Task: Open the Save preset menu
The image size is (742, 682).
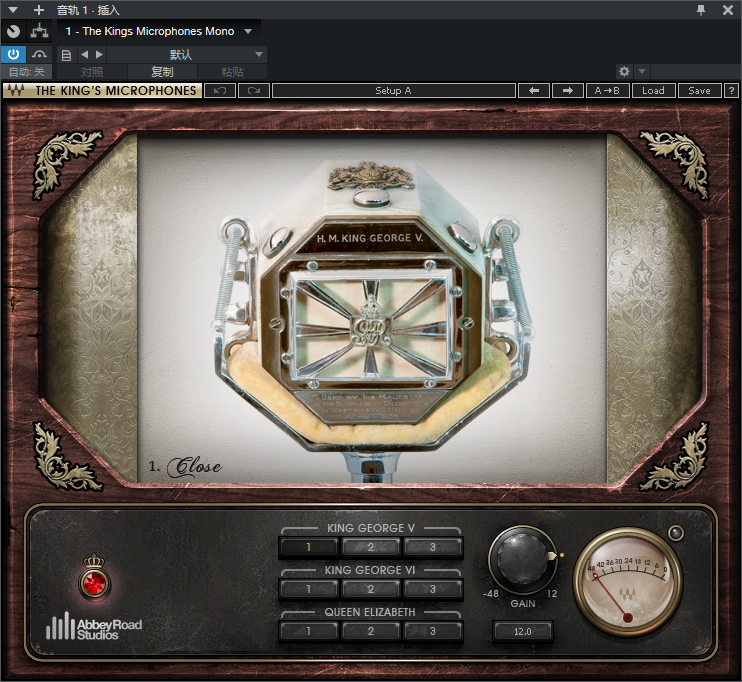Action: [699, 90]
